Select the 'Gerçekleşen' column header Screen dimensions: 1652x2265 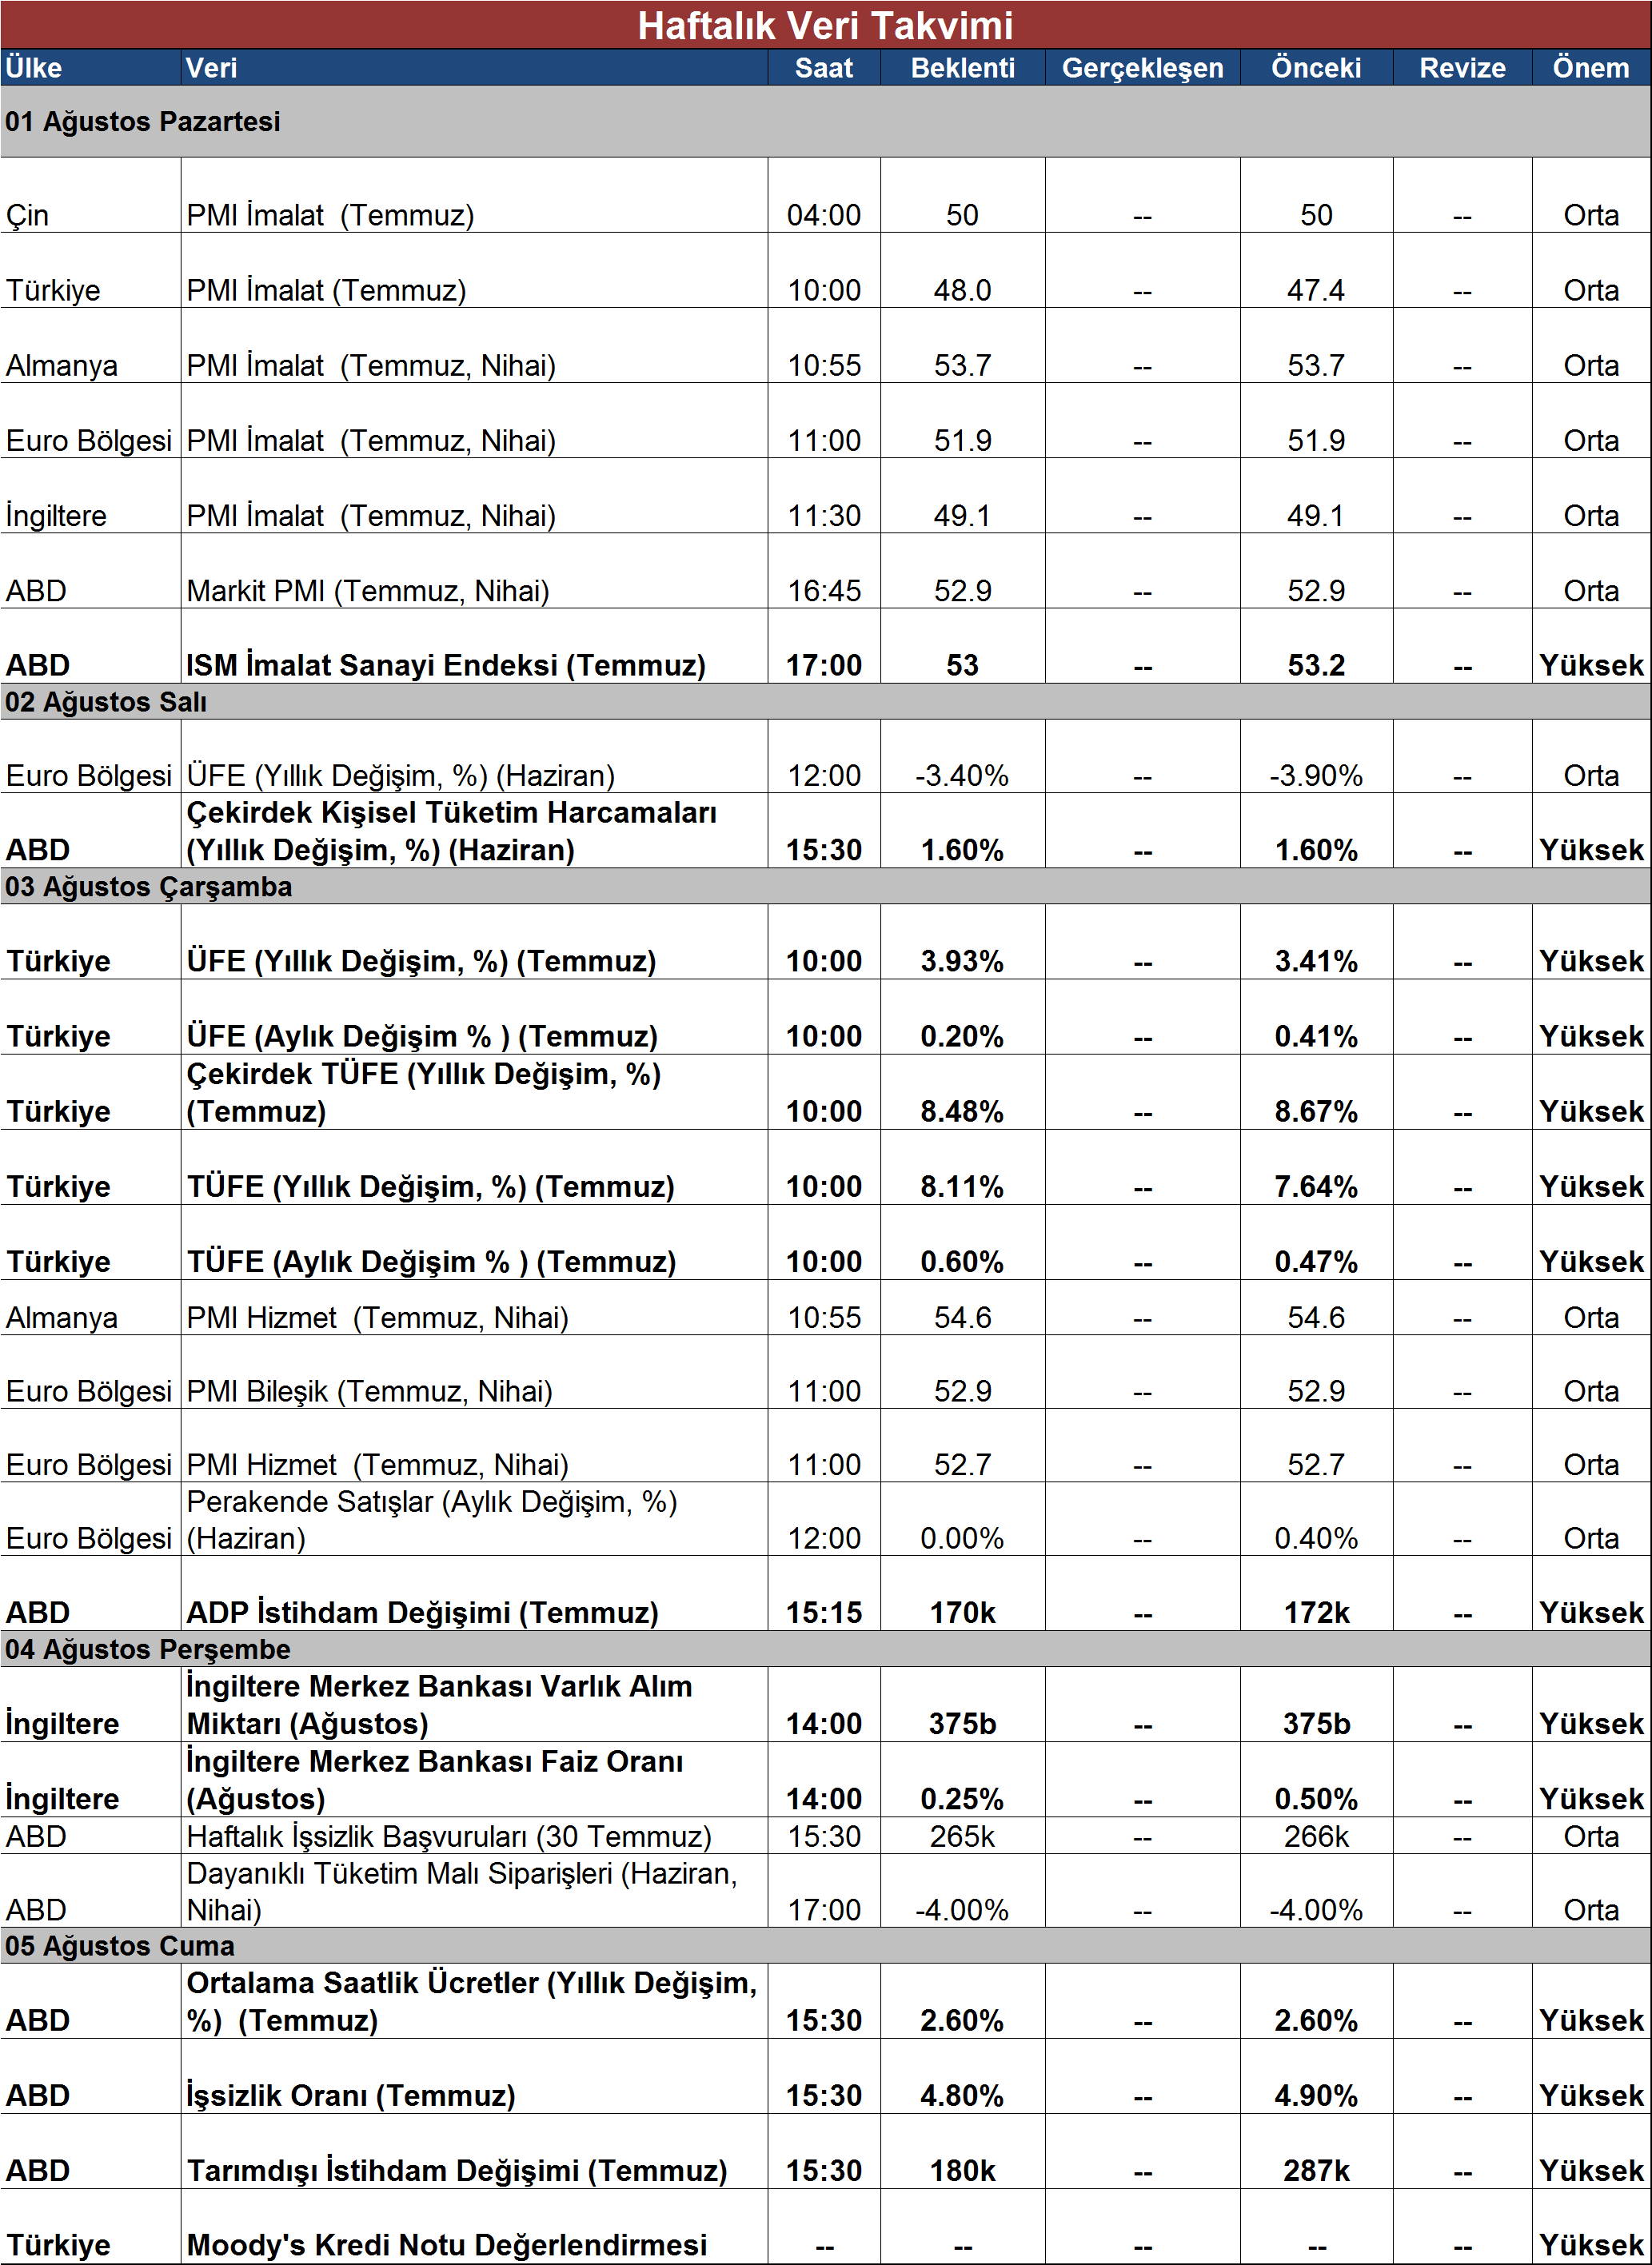click(x=1142, y=67)
